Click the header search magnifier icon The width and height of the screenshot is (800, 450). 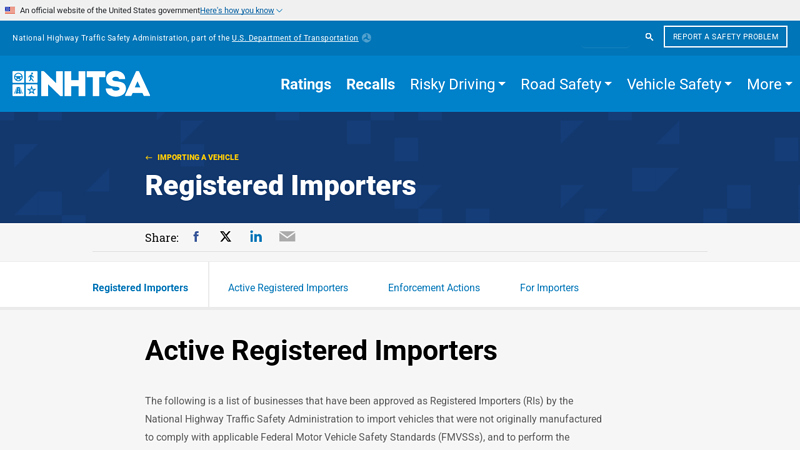coord(649,37)
